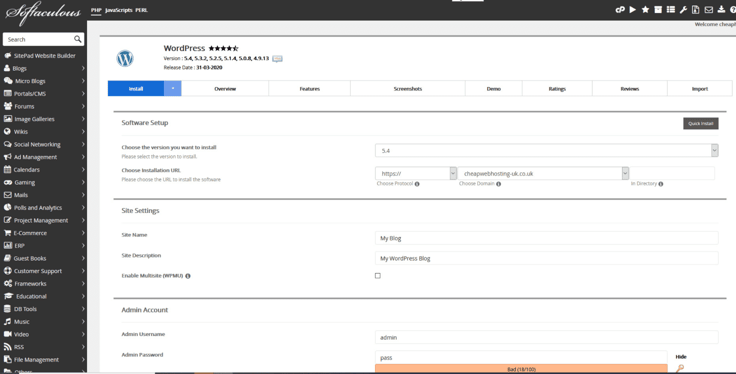Click the Admin Username field
This screenshot has width=736, height=374.
coord(547,337)
